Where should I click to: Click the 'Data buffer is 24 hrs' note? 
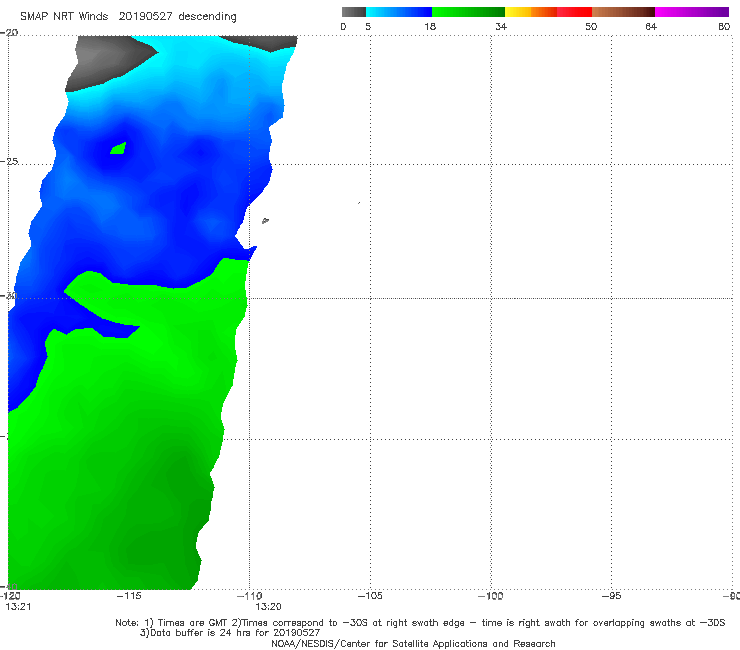click(230, 633)
